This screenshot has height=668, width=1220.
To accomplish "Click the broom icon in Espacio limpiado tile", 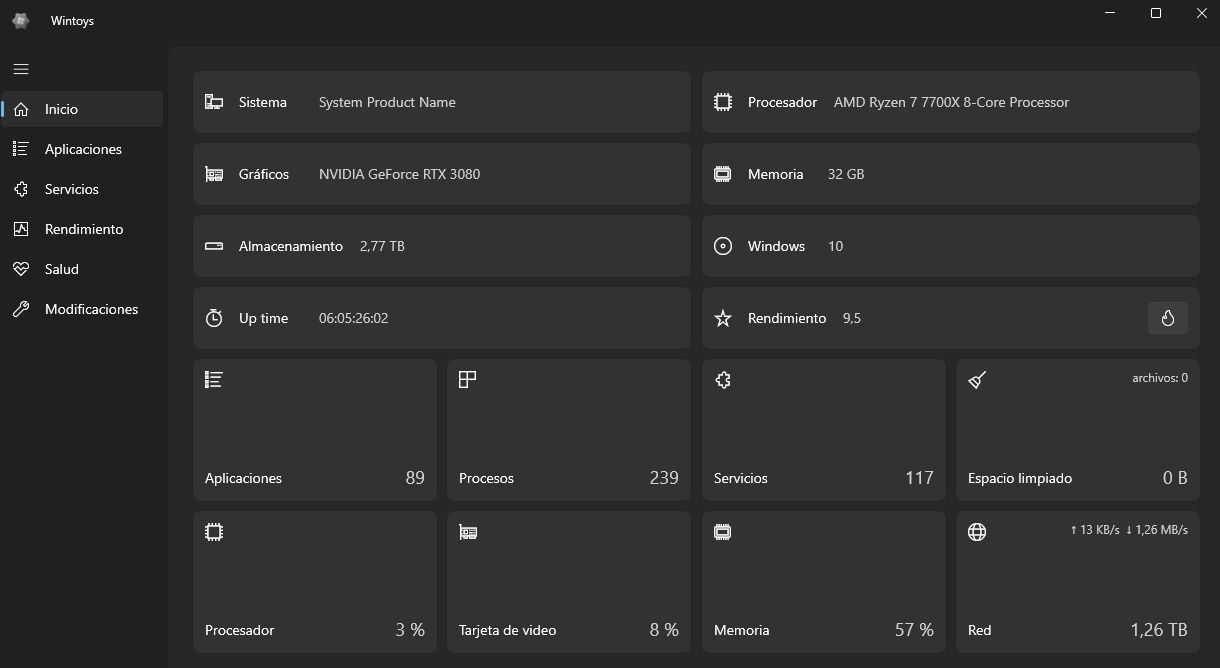I will pyautogui.click(x=977, y=380).
